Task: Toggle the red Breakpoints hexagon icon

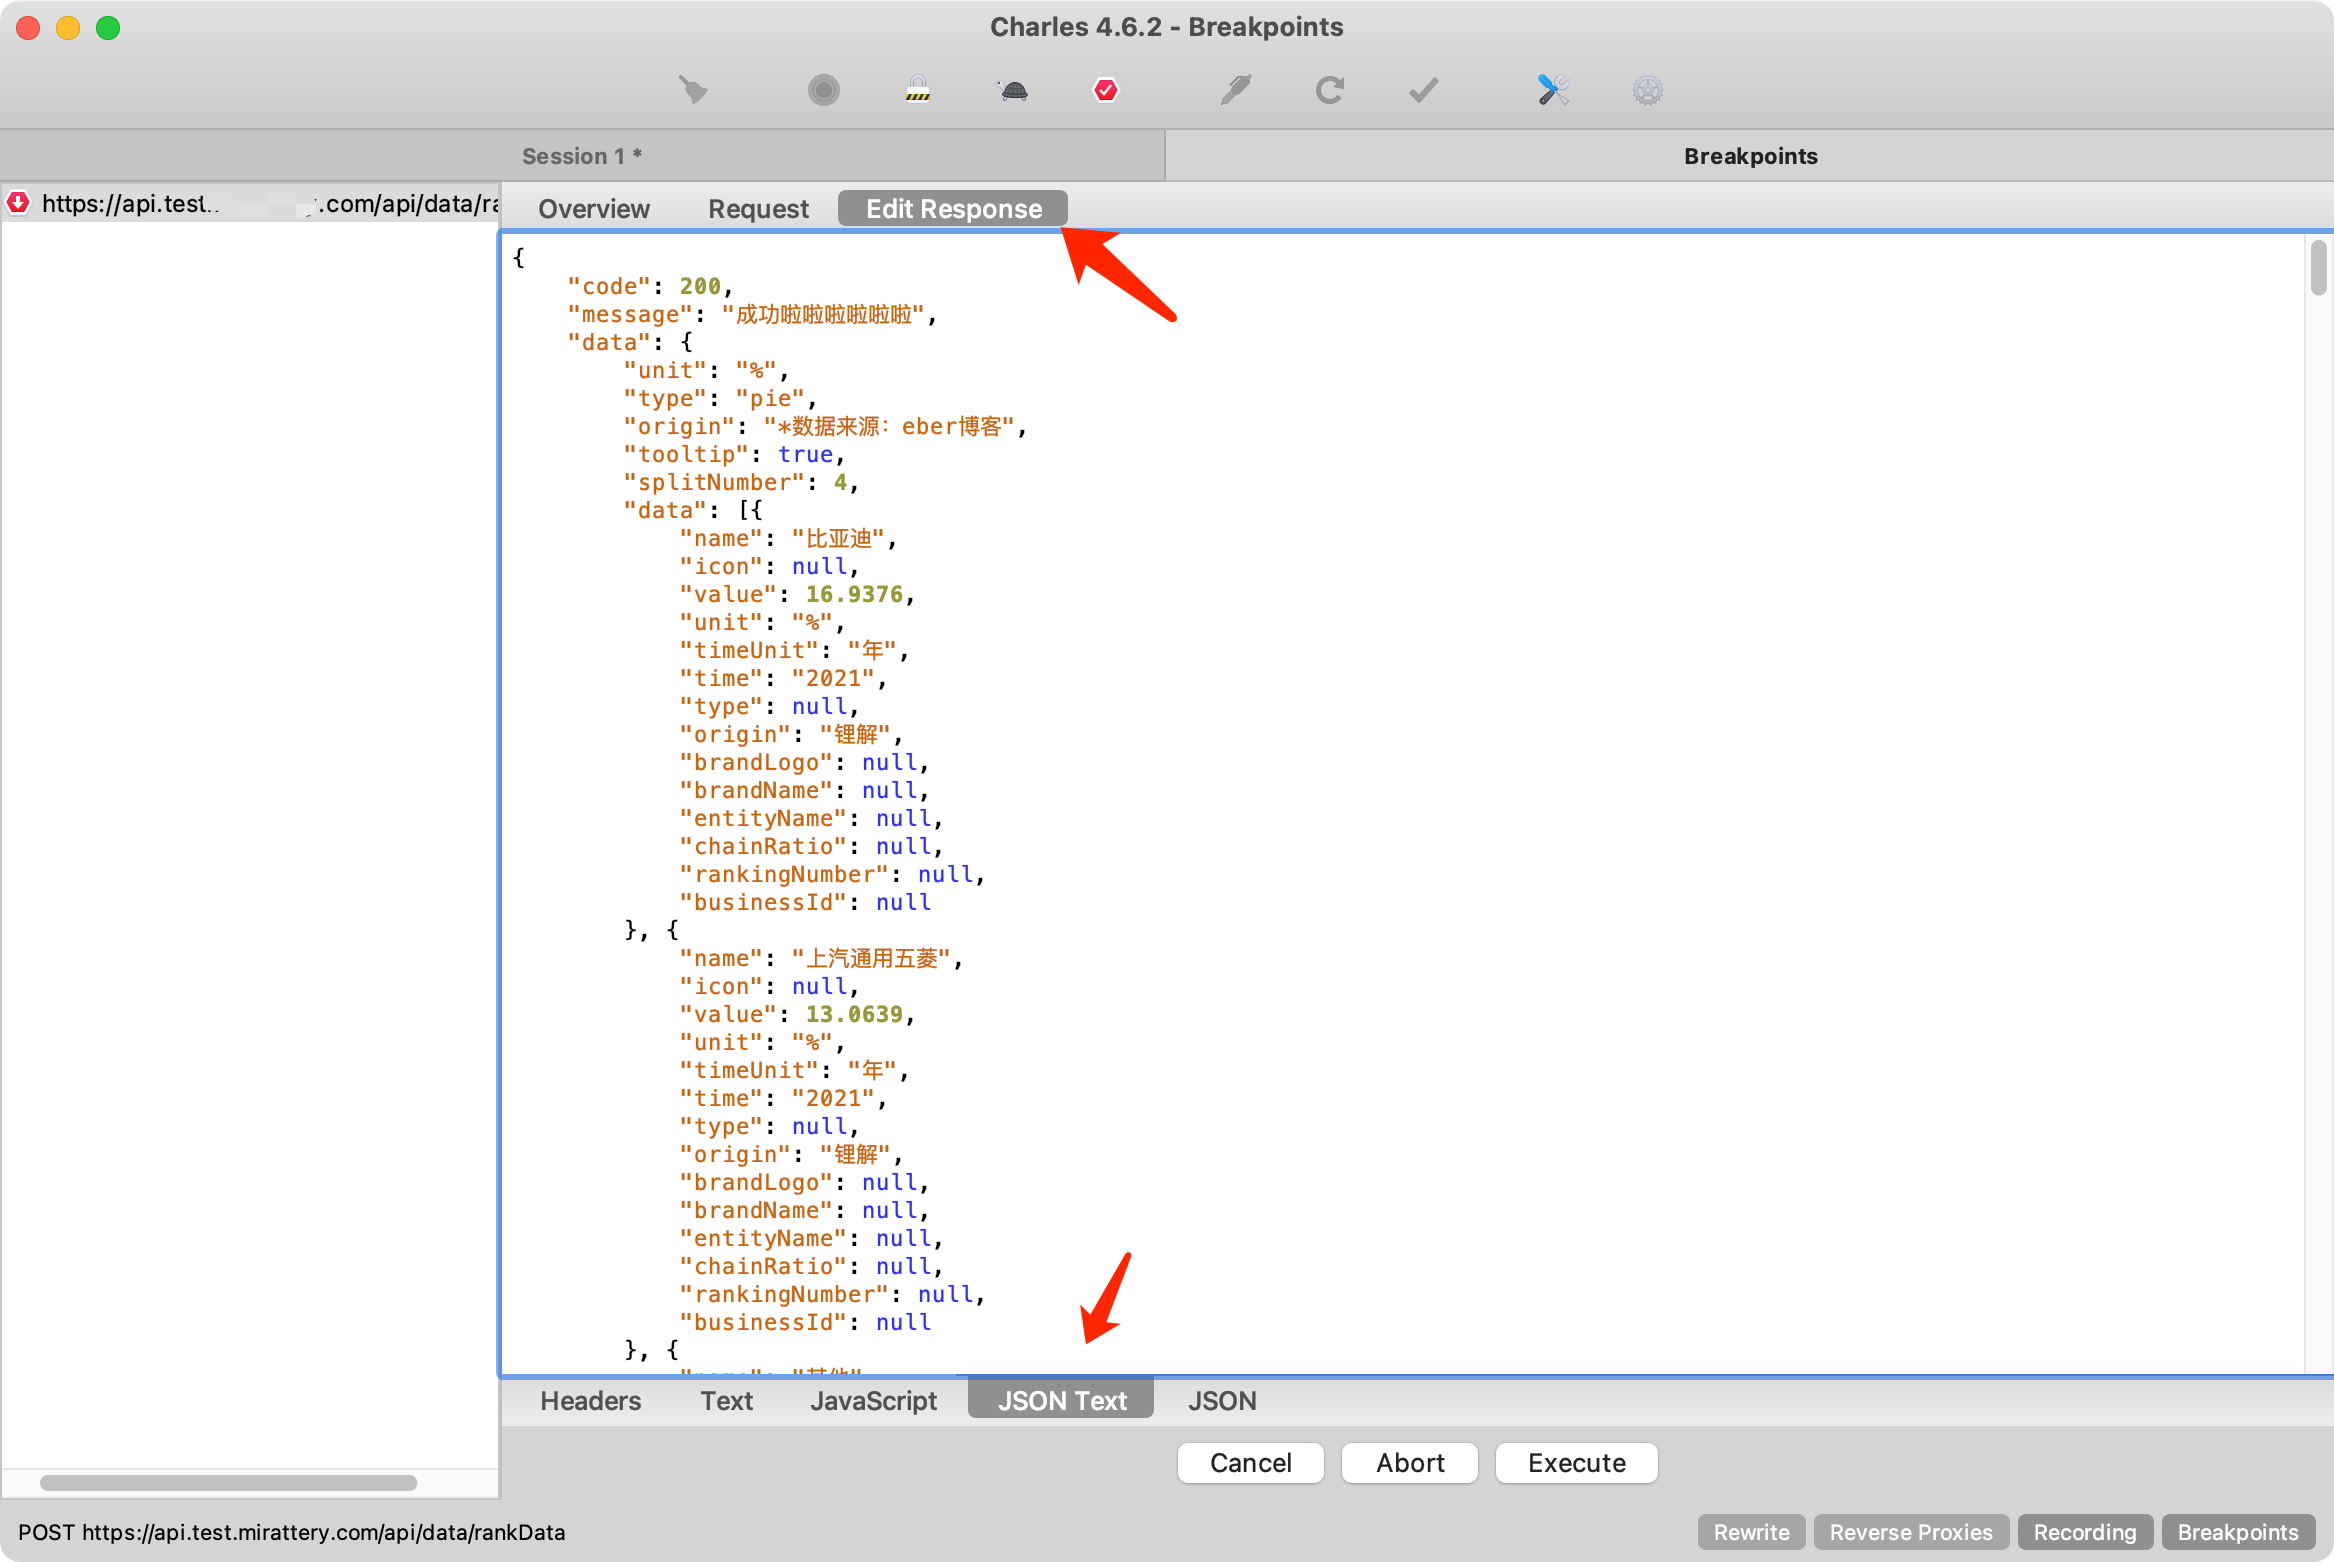Action: click(x=1106, y=91)
